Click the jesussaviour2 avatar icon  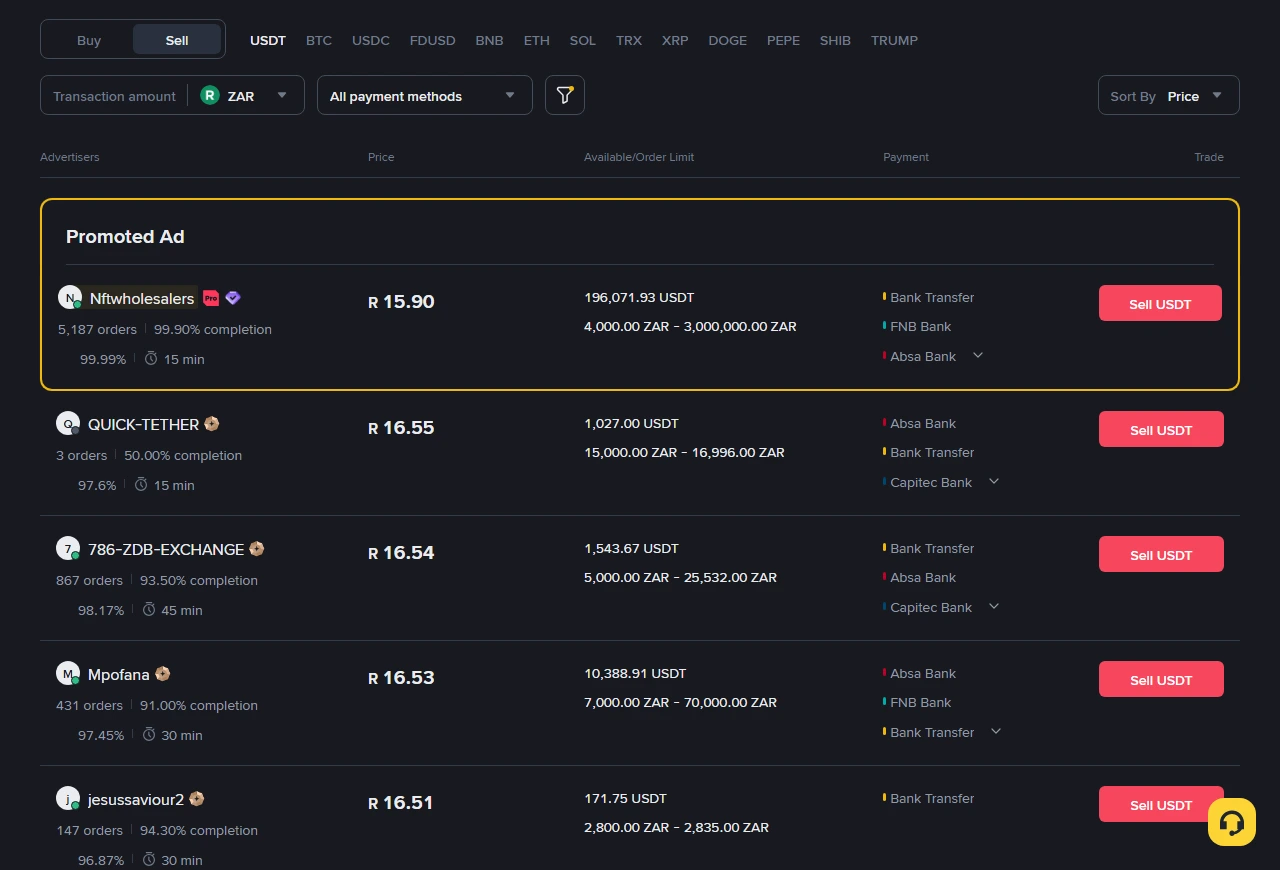67,798
